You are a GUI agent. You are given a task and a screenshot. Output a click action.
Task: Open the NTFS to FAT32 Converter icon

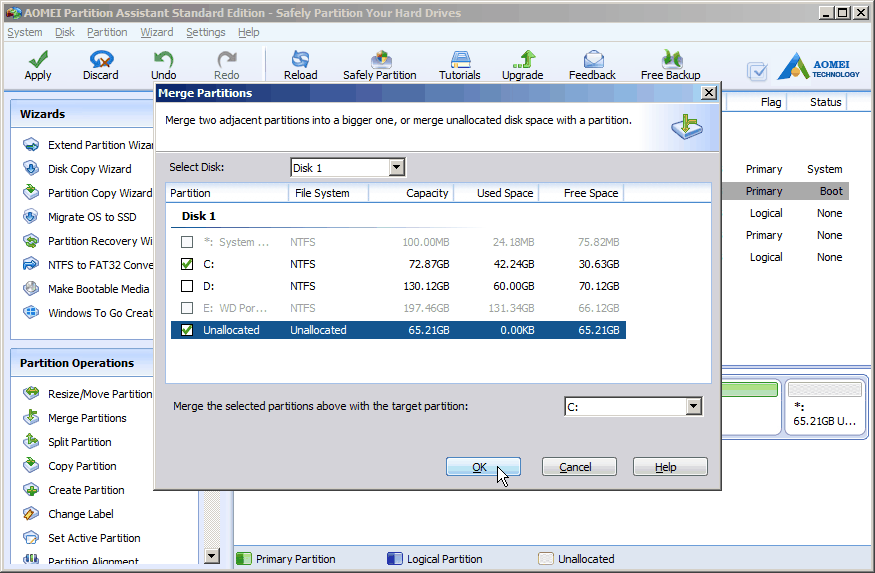tap(31, 264)
